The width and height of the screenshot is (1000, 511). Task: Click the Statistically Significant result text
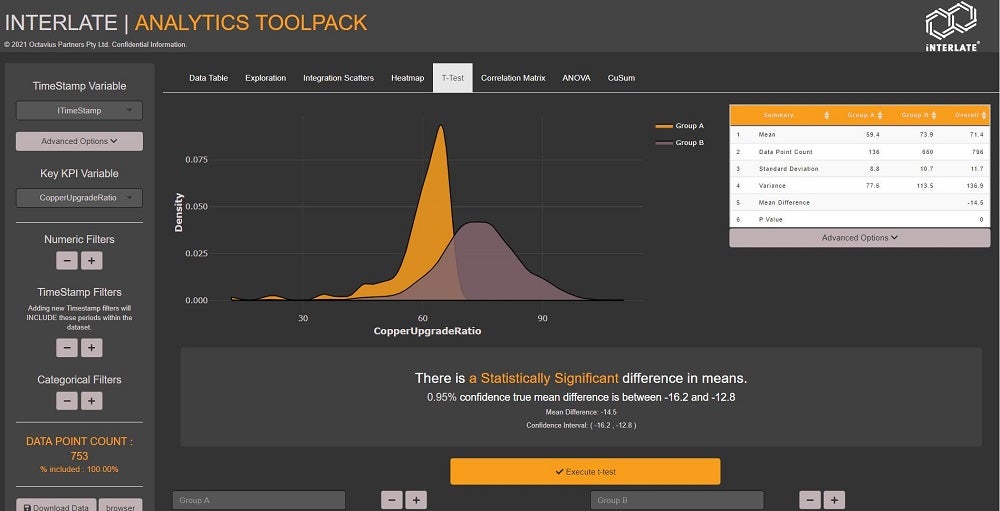tap(544, 378)
